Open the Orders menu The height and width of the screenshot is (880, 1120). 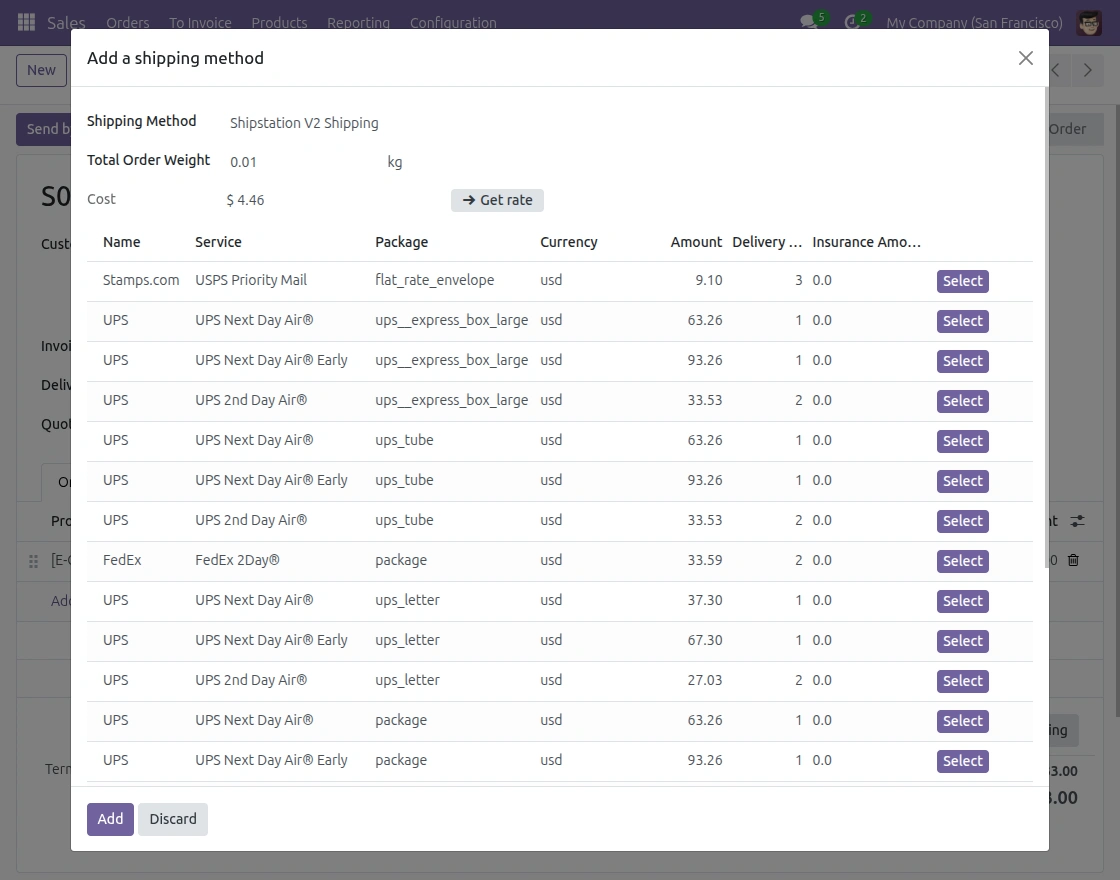127,22
